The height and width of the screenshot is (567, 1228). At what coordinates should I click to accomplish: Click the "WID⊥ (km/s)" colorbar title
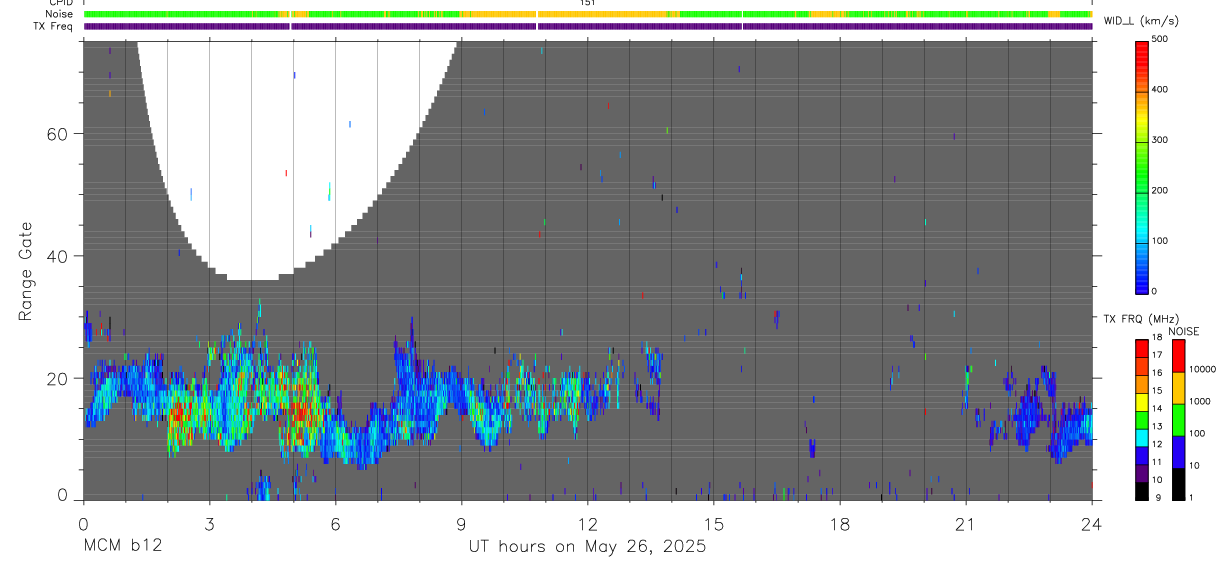1139,20
